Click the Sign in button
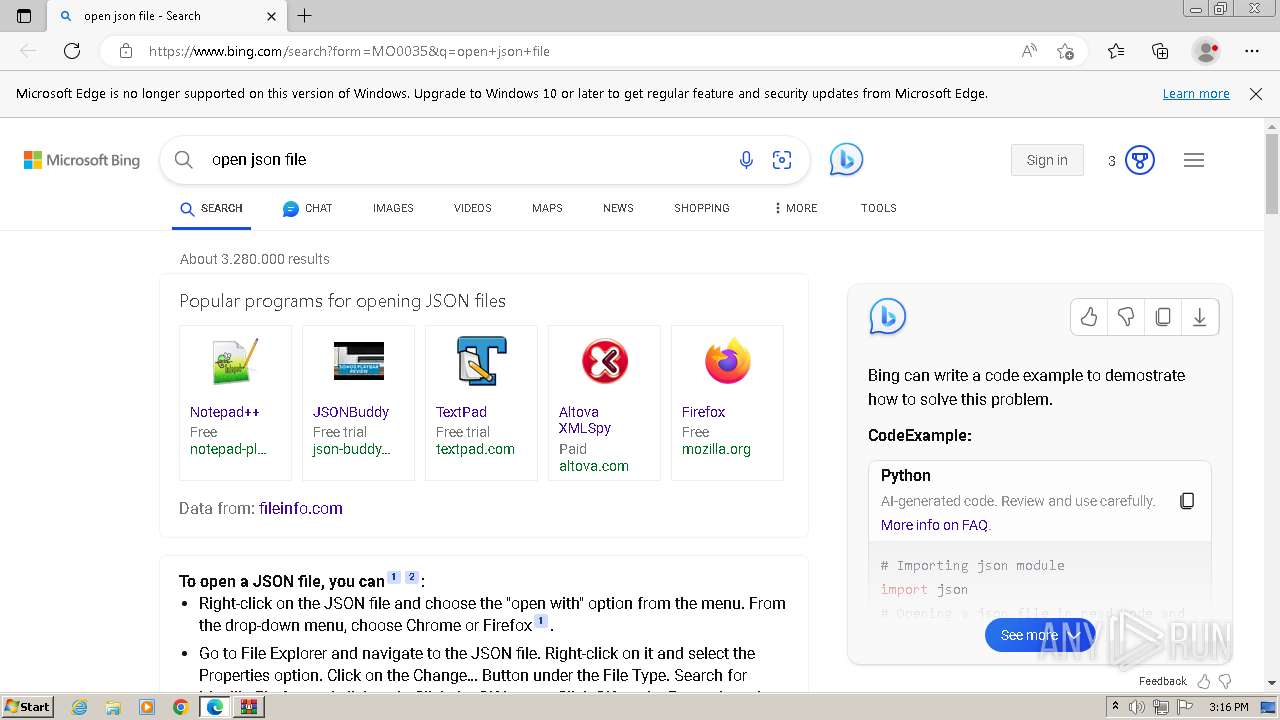Image resolution: width=1280 pixels, height=720 pixels. (x=1047, y=160)
